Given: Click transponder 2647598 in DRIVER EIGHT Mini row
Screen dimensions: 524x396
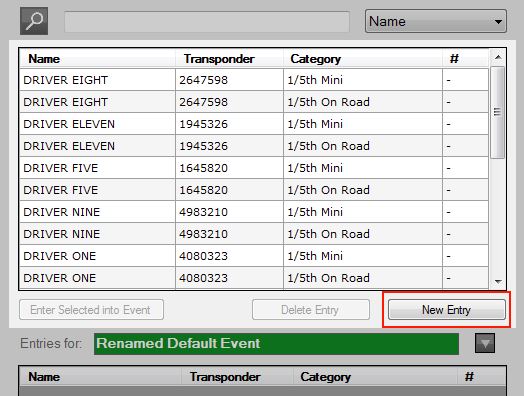Looking at the screenshot, I should [229, 80].
